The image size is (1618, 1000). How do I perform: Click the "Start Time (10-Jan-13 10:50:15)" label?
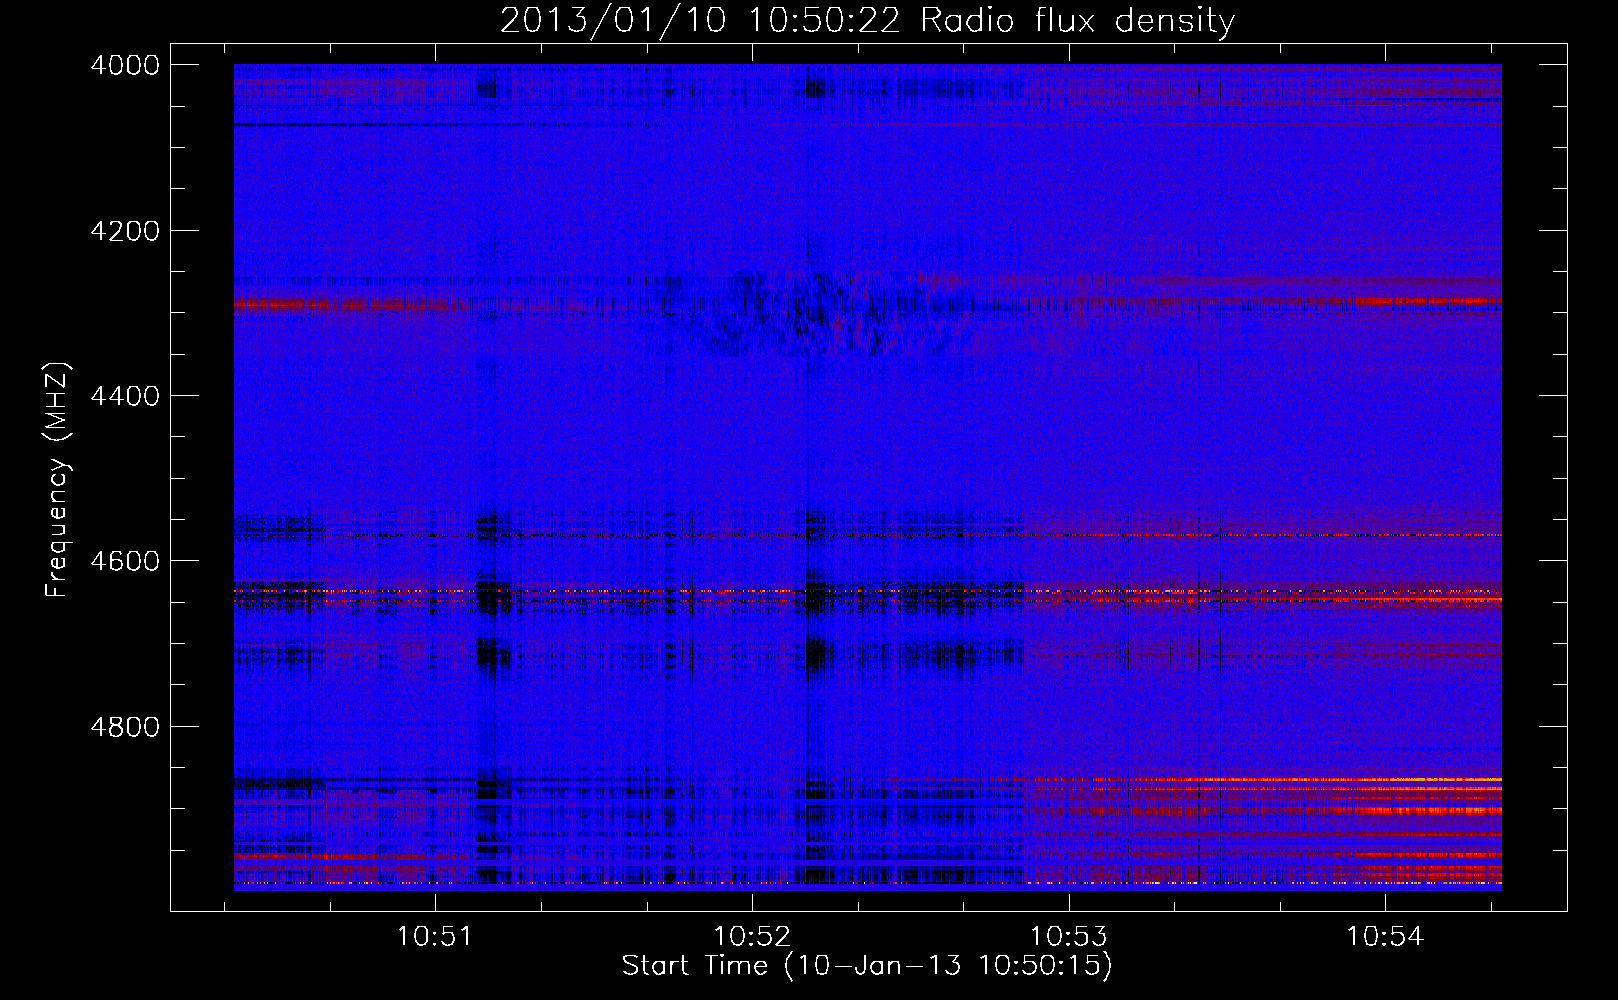(867, 966)
